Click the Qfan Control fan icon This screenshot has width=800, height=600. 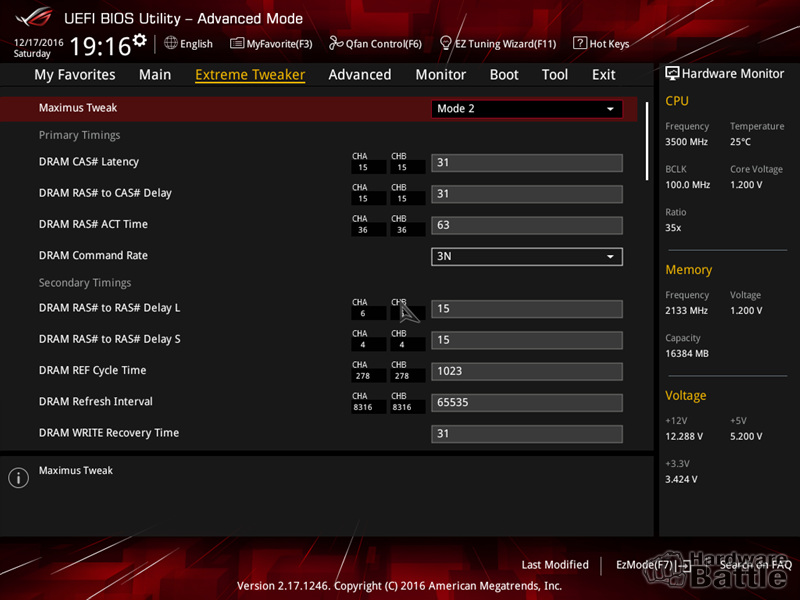pyautogui.click(x=336, y=43)
